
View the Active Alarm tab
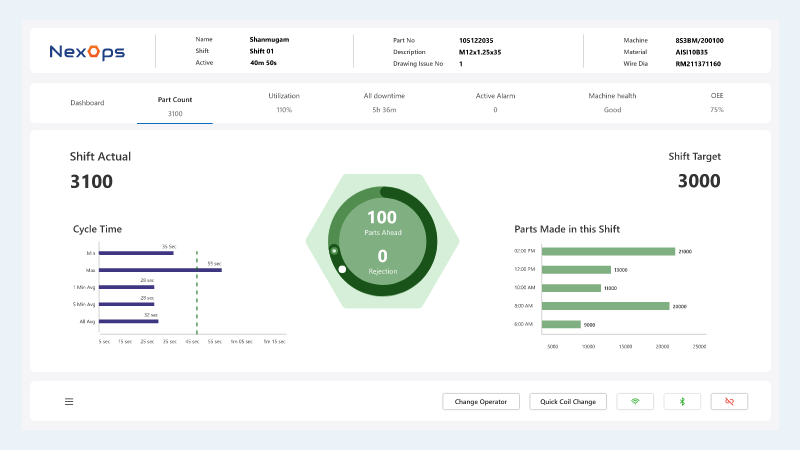(495, 103)
